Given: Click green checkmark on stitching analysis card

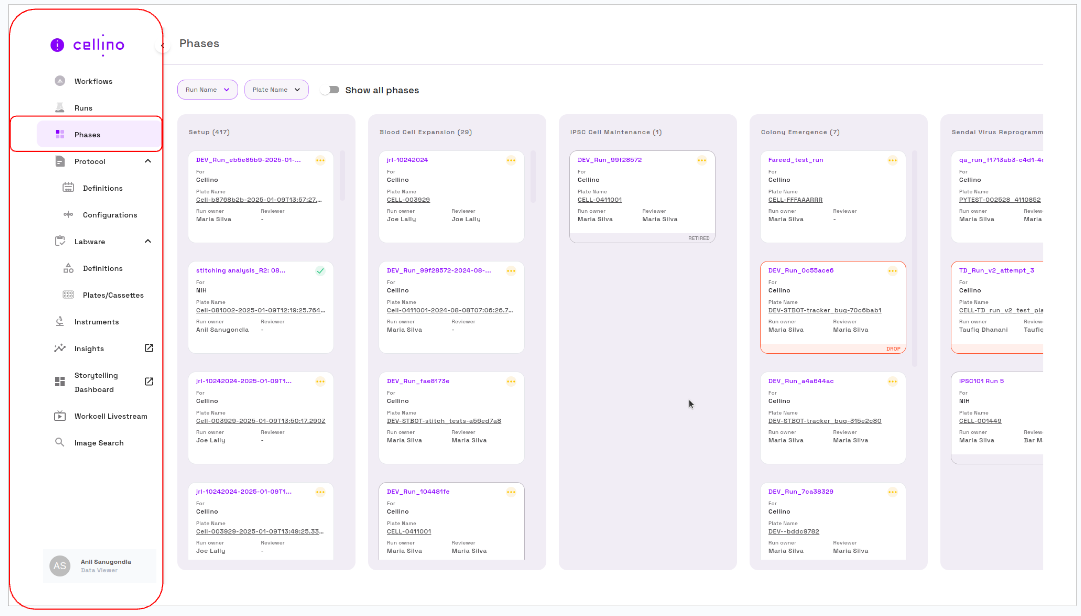Looking at the screenshot, I should click(320, 271).
